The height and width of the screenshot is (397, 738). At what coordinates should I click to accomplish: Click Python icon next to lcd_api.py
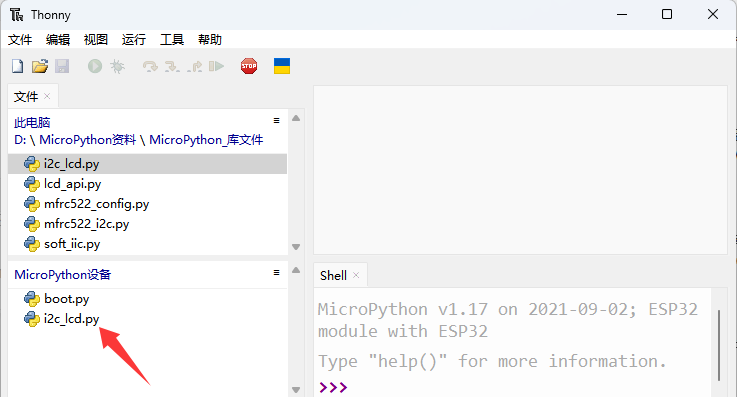[x=32, y=184]
